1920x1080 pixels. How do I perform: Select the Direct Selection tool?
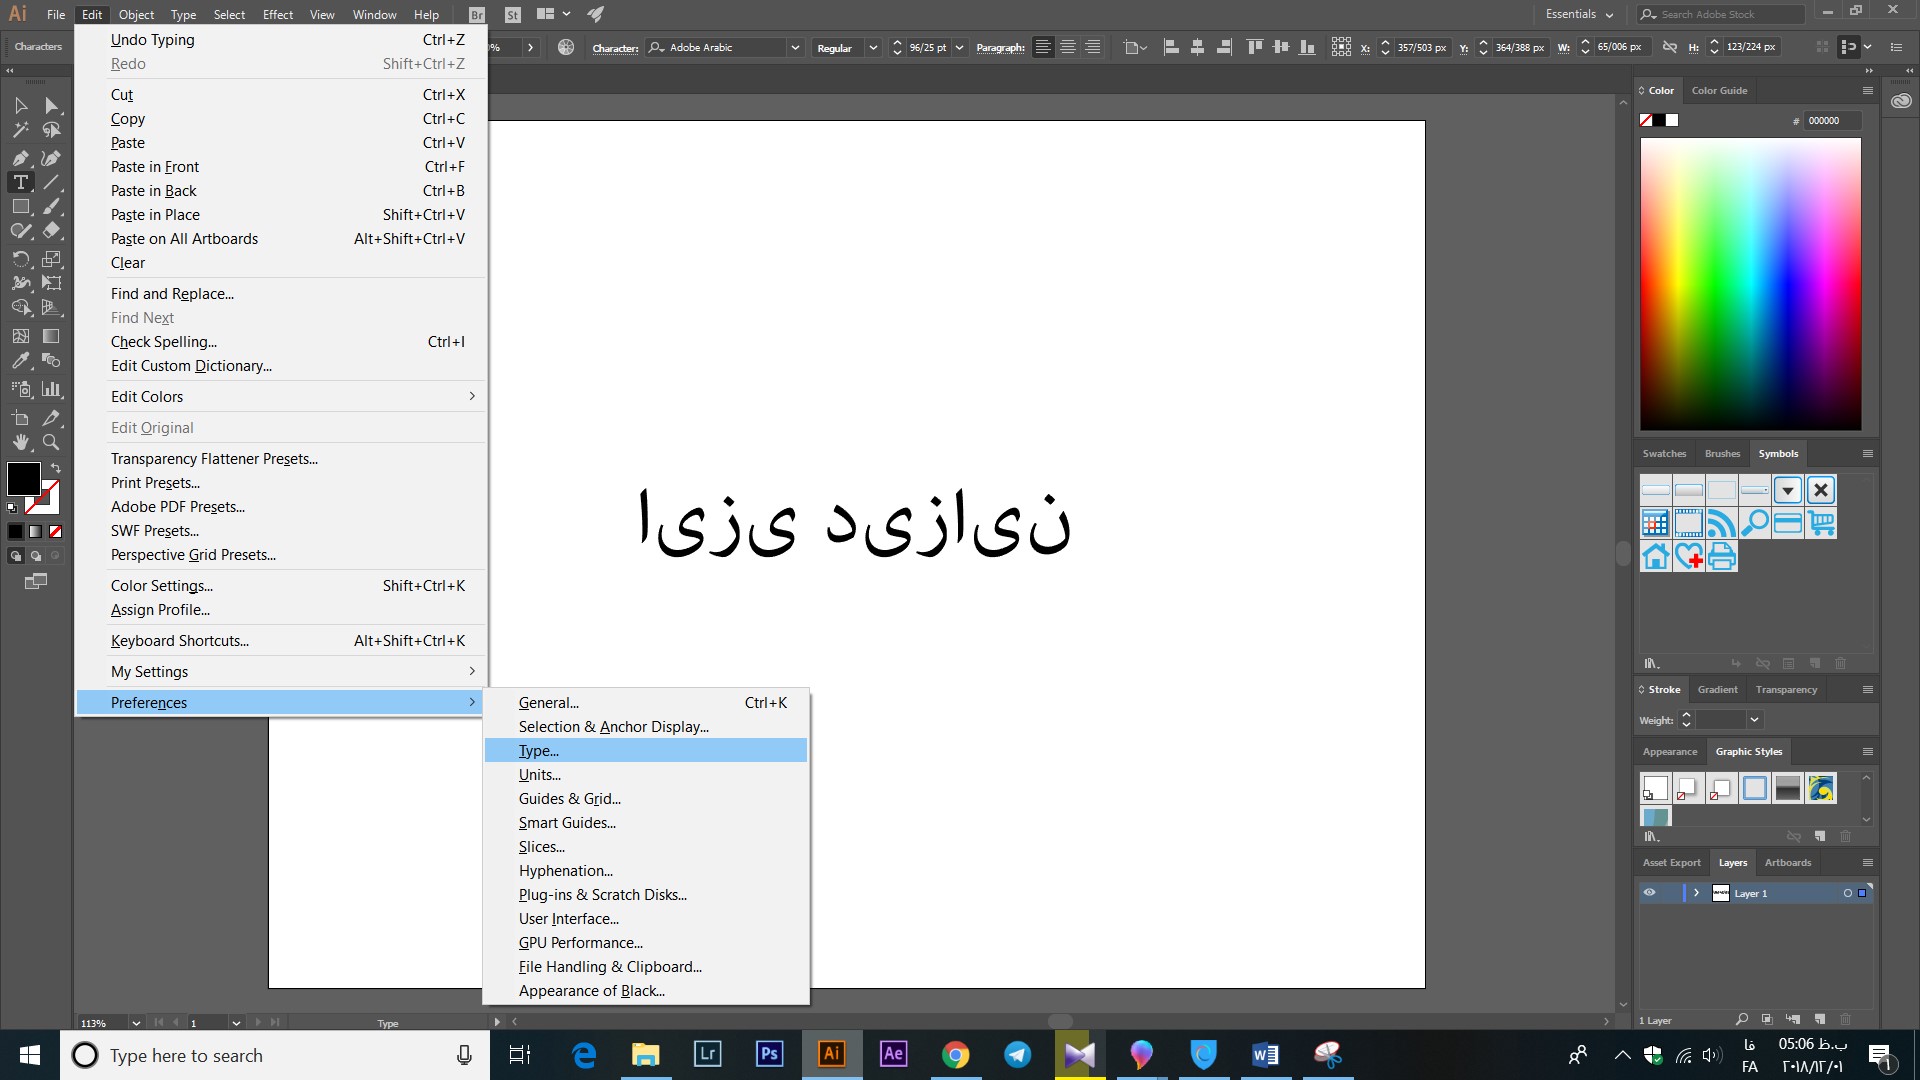click(51, 105)
